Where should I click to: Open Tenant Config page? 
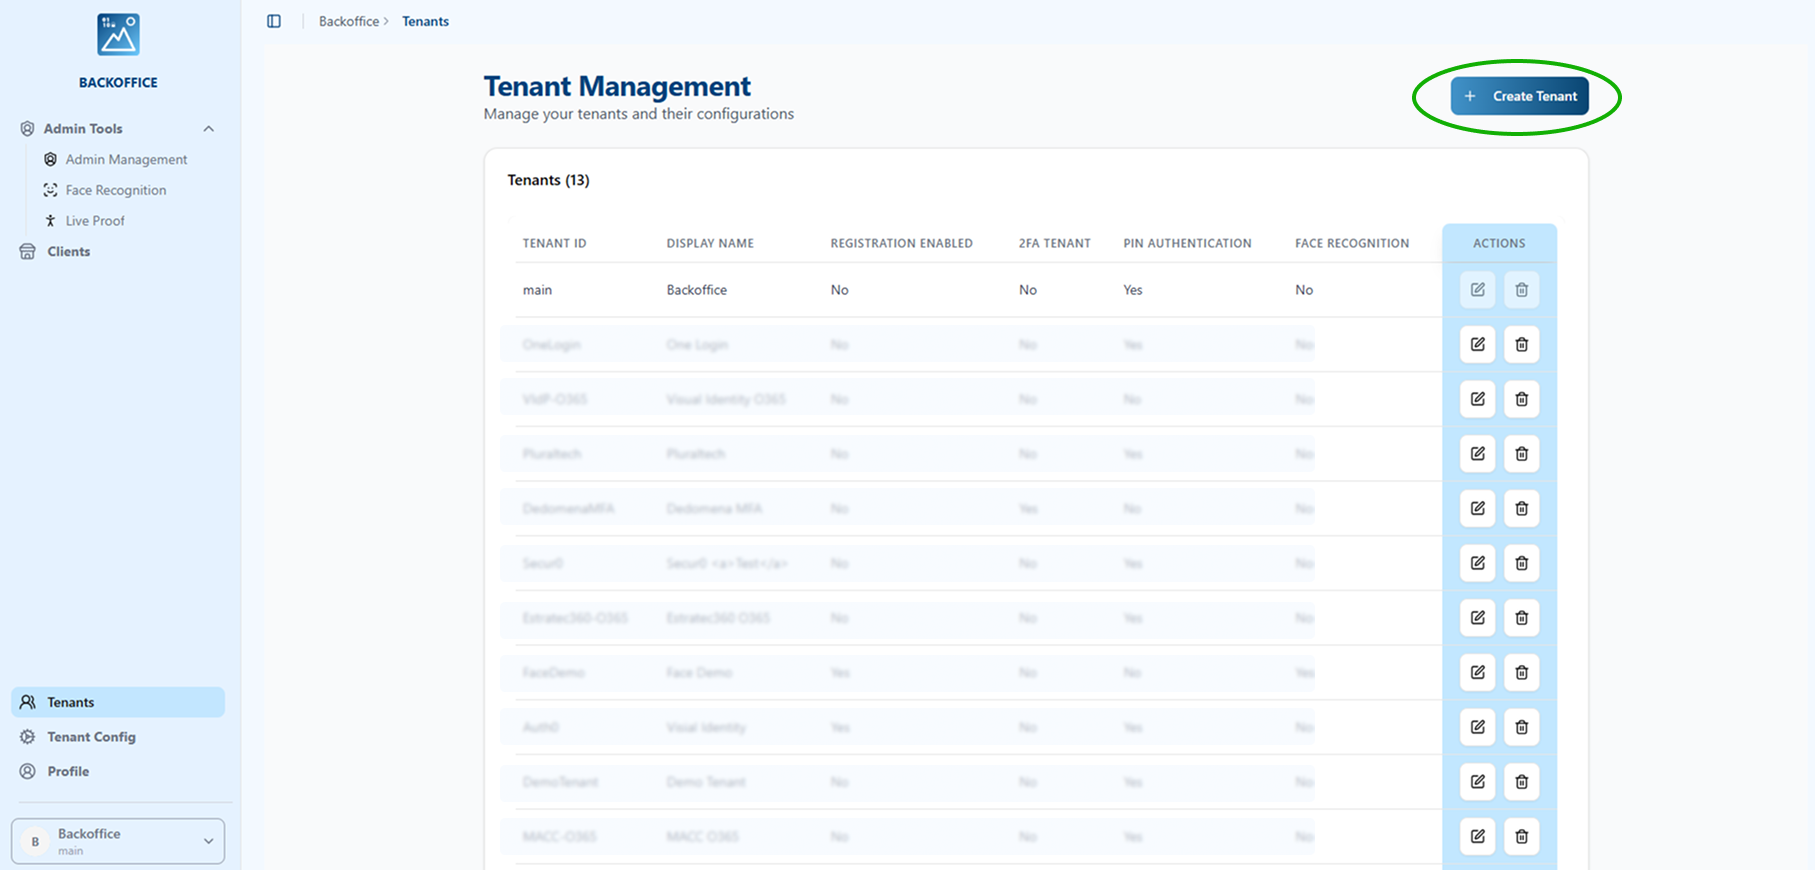tap(91, 737)
